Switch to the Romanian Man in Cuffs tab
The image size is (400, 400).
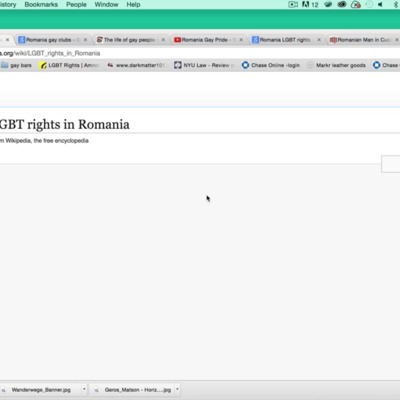tap(363, 40)
